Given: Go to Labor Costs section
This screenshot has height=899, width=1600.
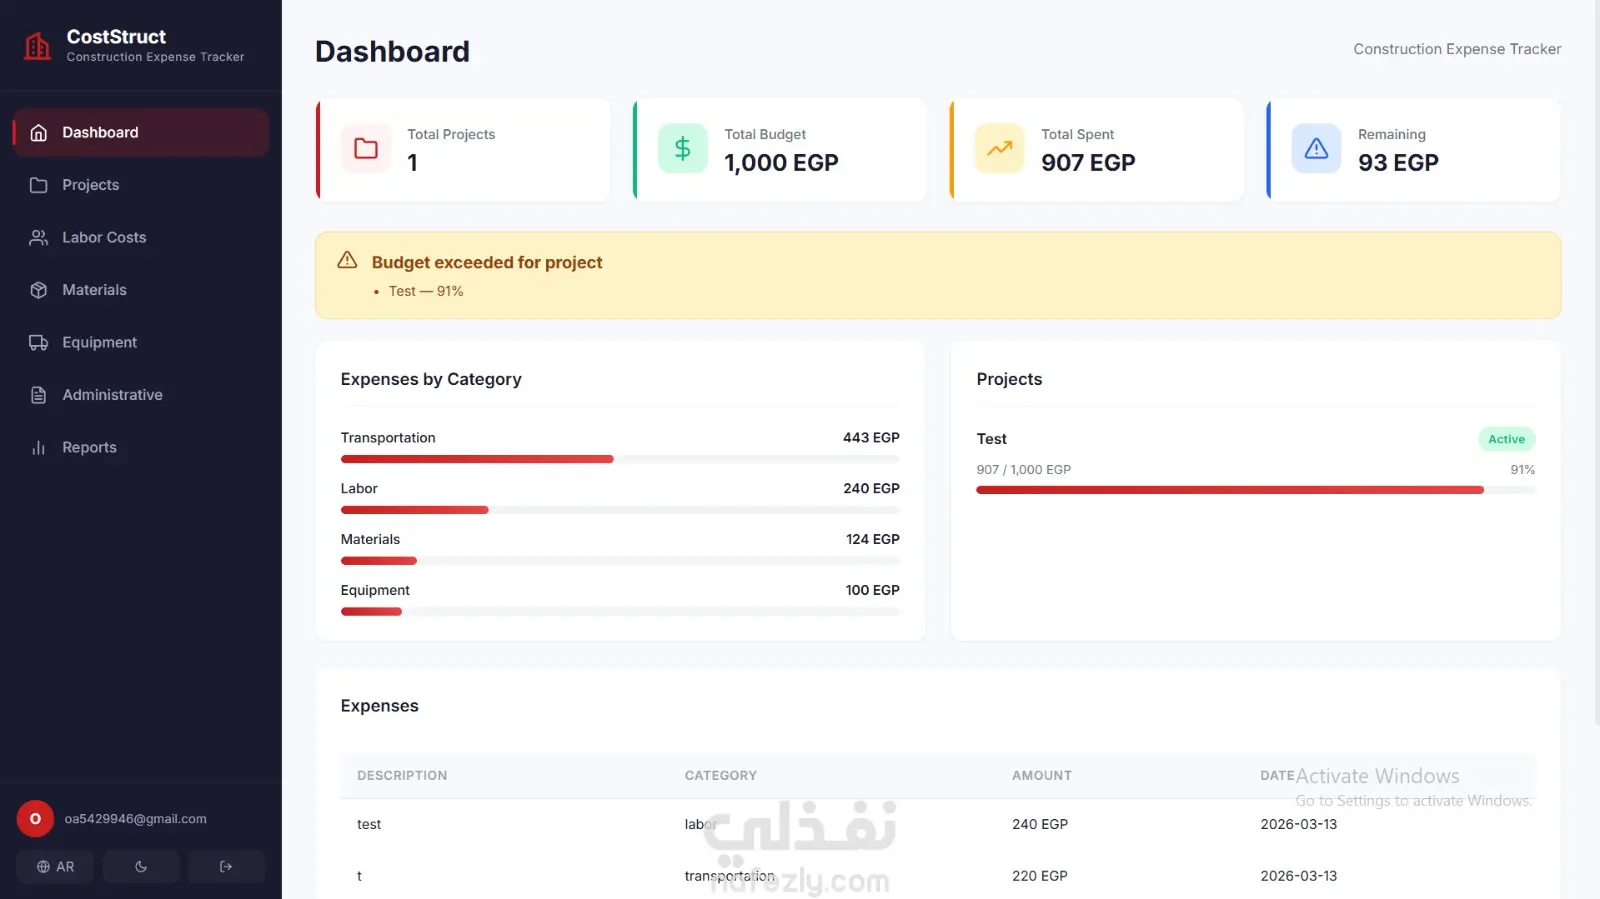Looking at the screenshot, I should [104, 238].
